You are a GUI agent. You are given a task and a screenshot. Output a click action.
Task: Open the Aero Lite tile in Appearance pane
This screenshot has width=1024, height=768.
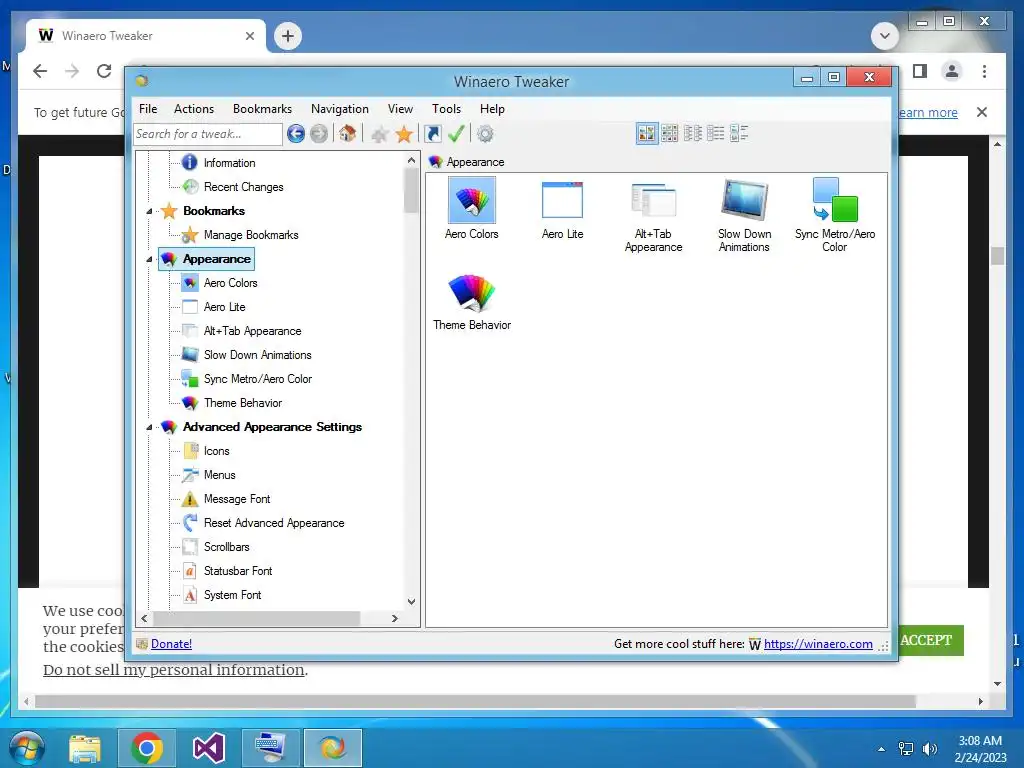562,209
